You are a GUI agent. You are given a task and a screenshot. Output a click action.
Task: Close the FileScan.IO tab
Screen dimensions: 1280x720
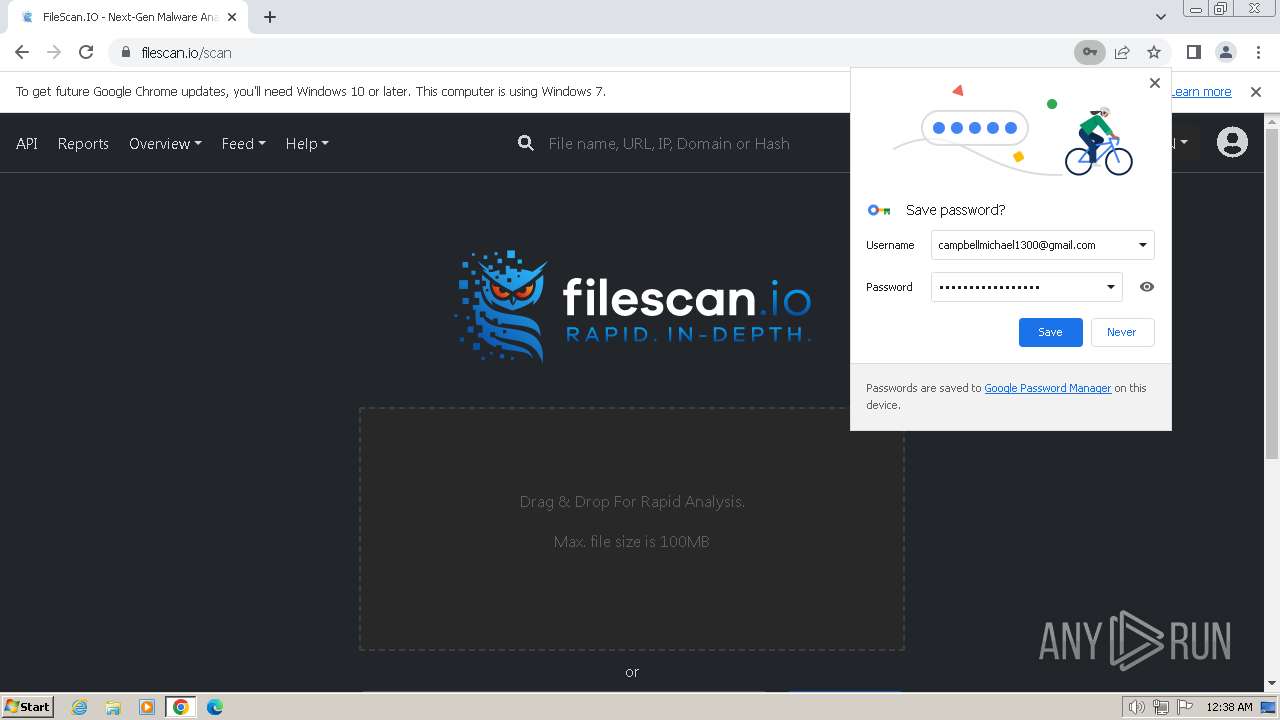pyautogui.click(x=232, y=17)
